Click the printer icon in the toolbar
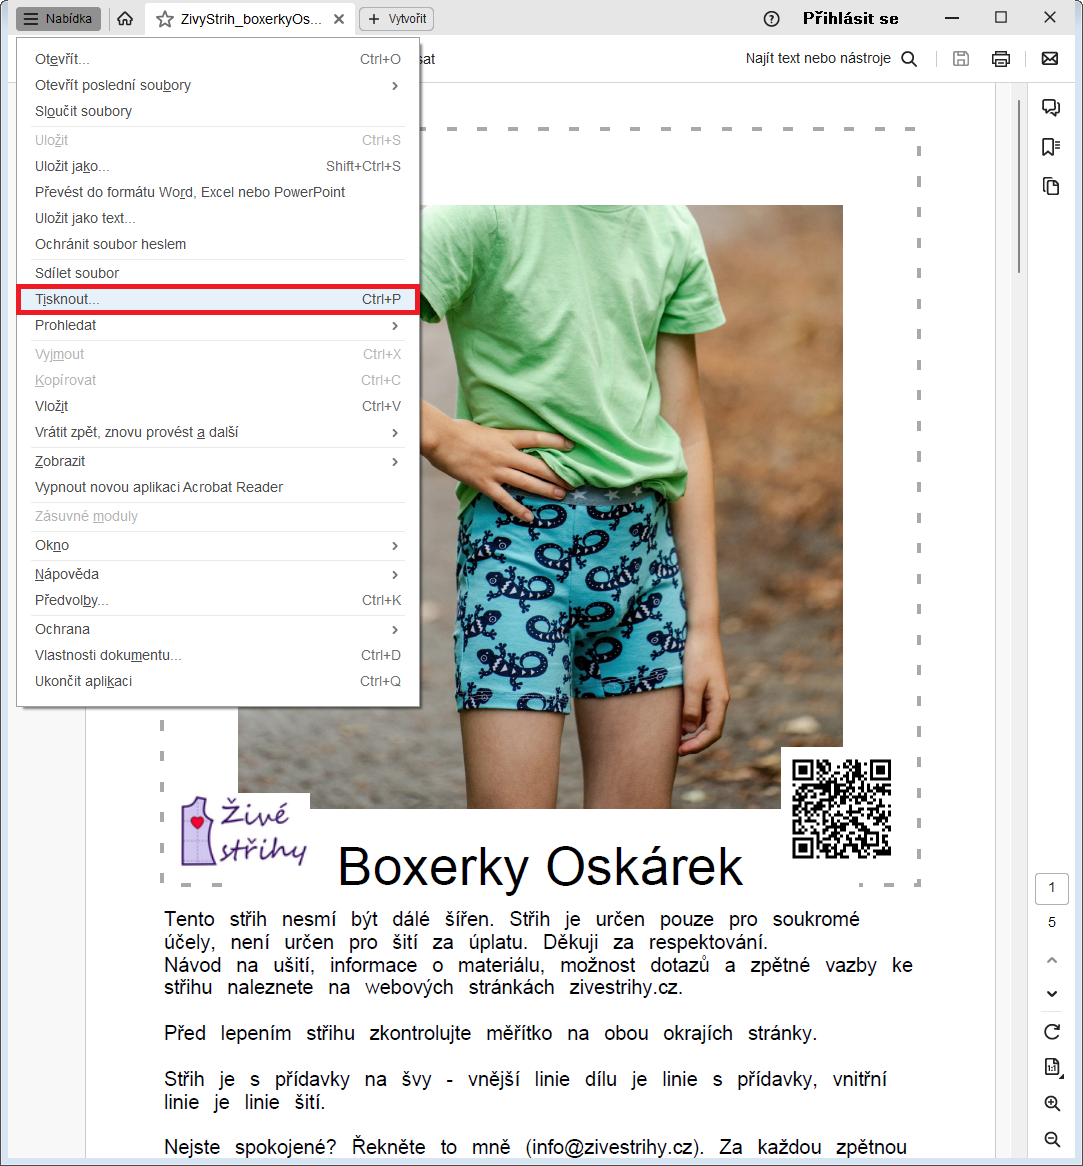This screenshot has width=1083, height=1166. (1001, 59)
